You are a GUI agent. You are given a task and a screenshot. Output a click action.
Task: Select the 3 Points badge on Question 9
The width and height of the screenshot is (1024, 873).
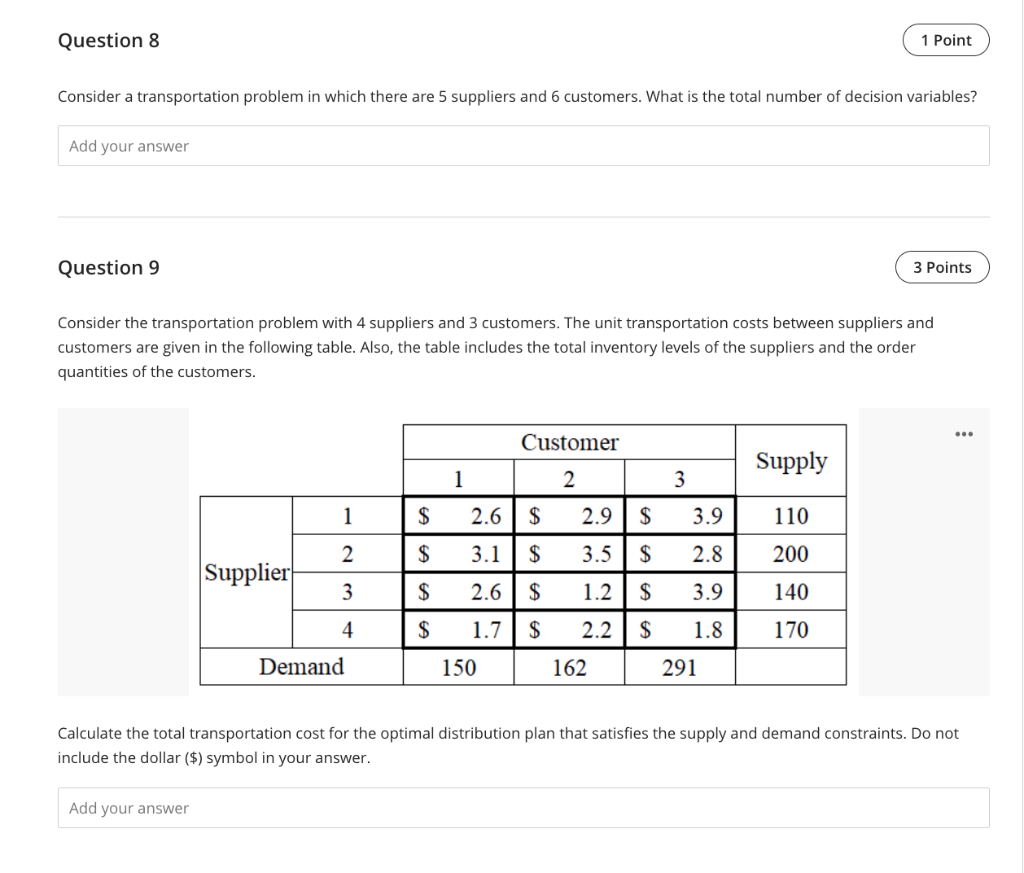941,267
